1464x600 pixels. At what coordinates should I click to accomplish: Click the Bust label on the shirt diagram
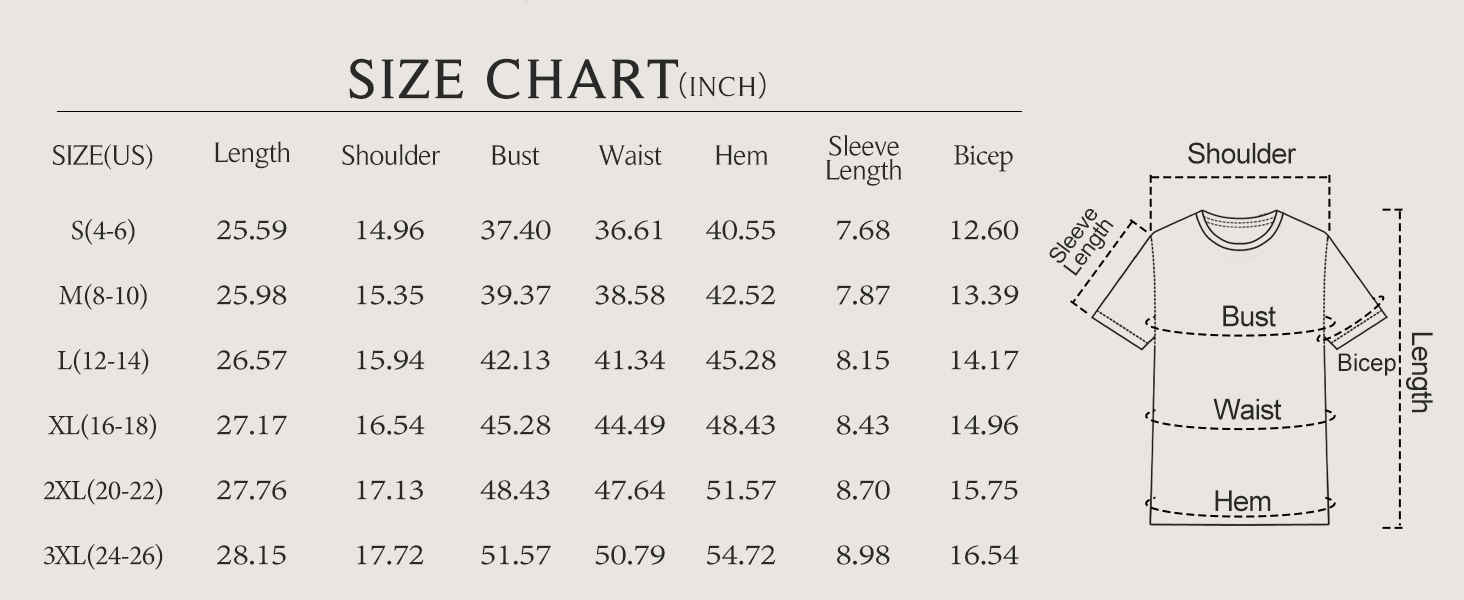[1249, 317]
